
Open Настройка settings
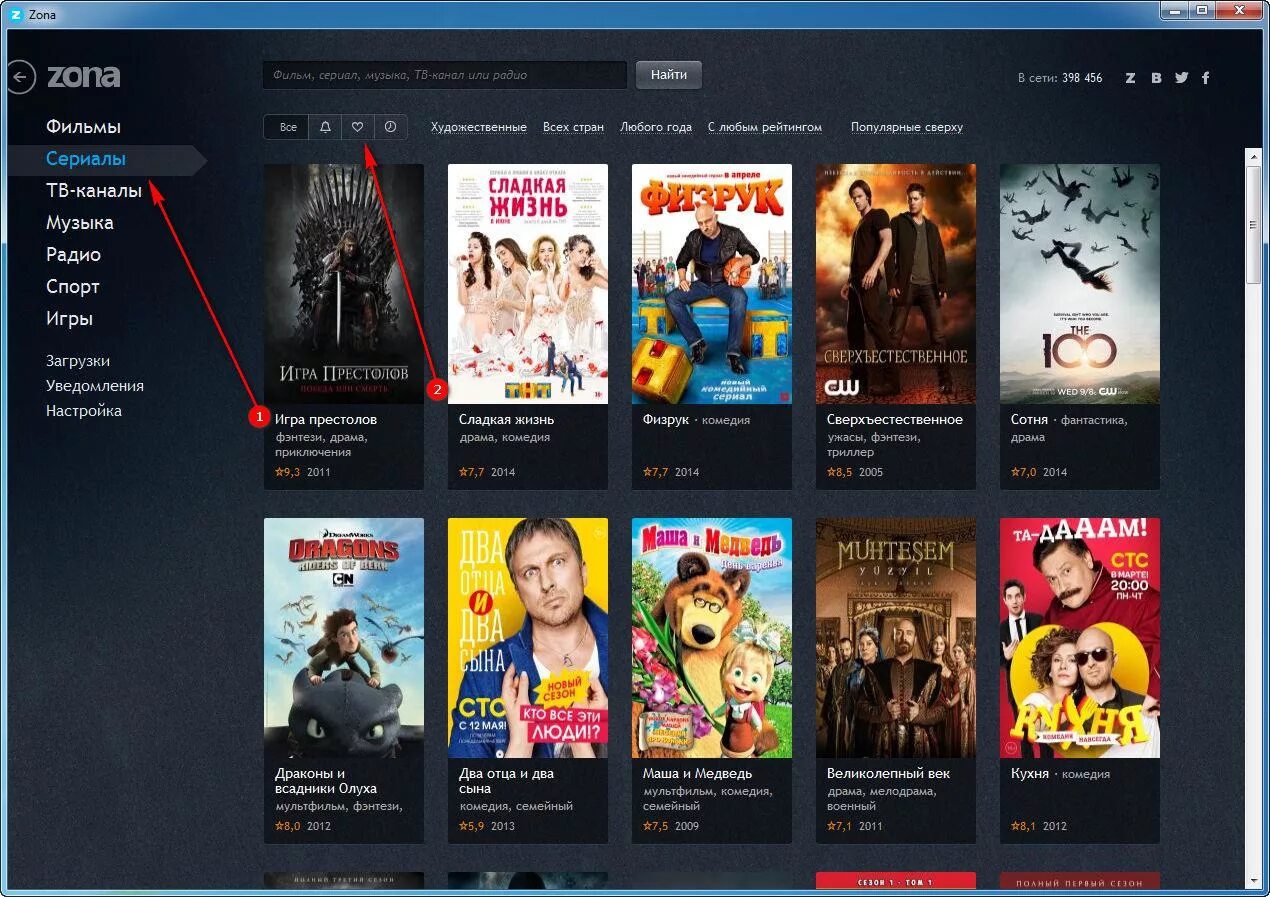point(84,411)
